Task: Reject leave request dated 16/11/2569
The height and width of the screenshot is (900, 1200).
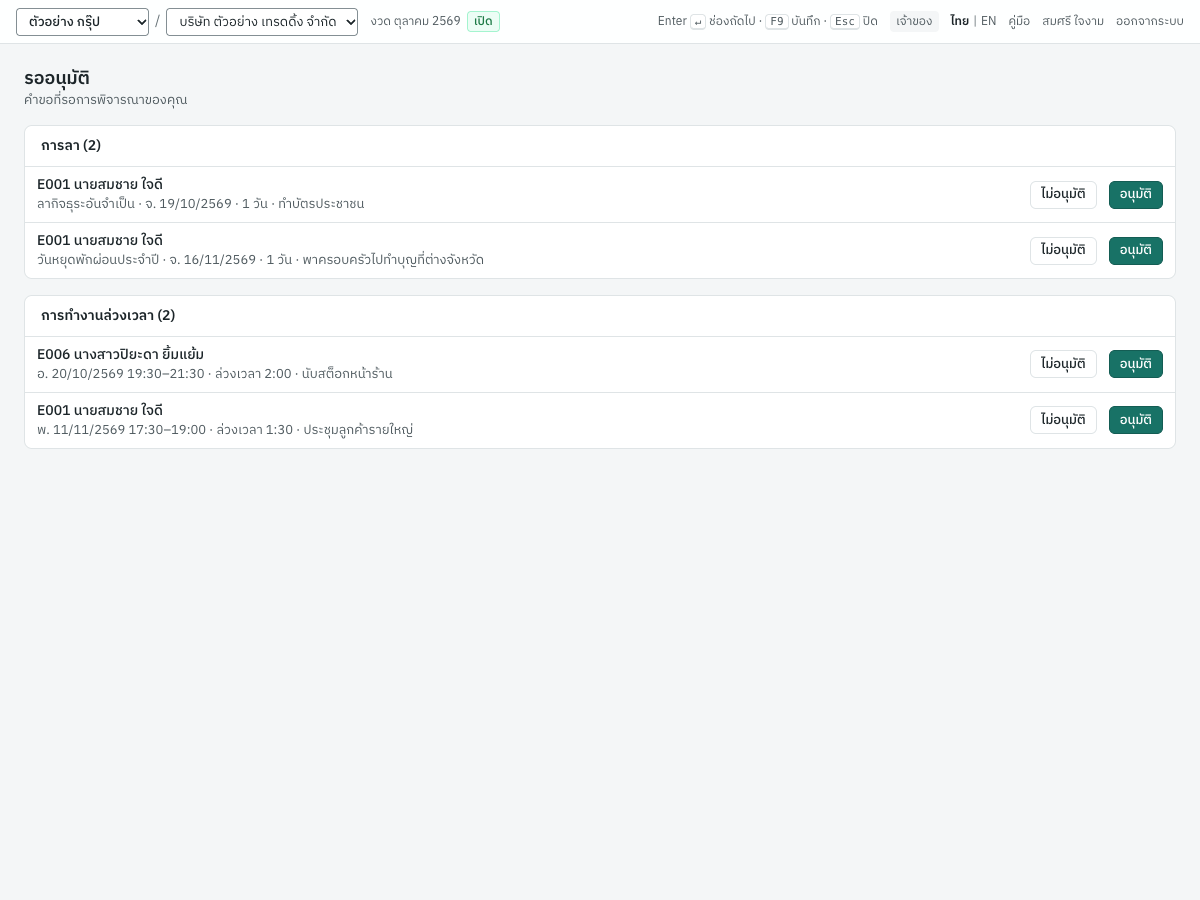Action: [x=1063, y=251]
